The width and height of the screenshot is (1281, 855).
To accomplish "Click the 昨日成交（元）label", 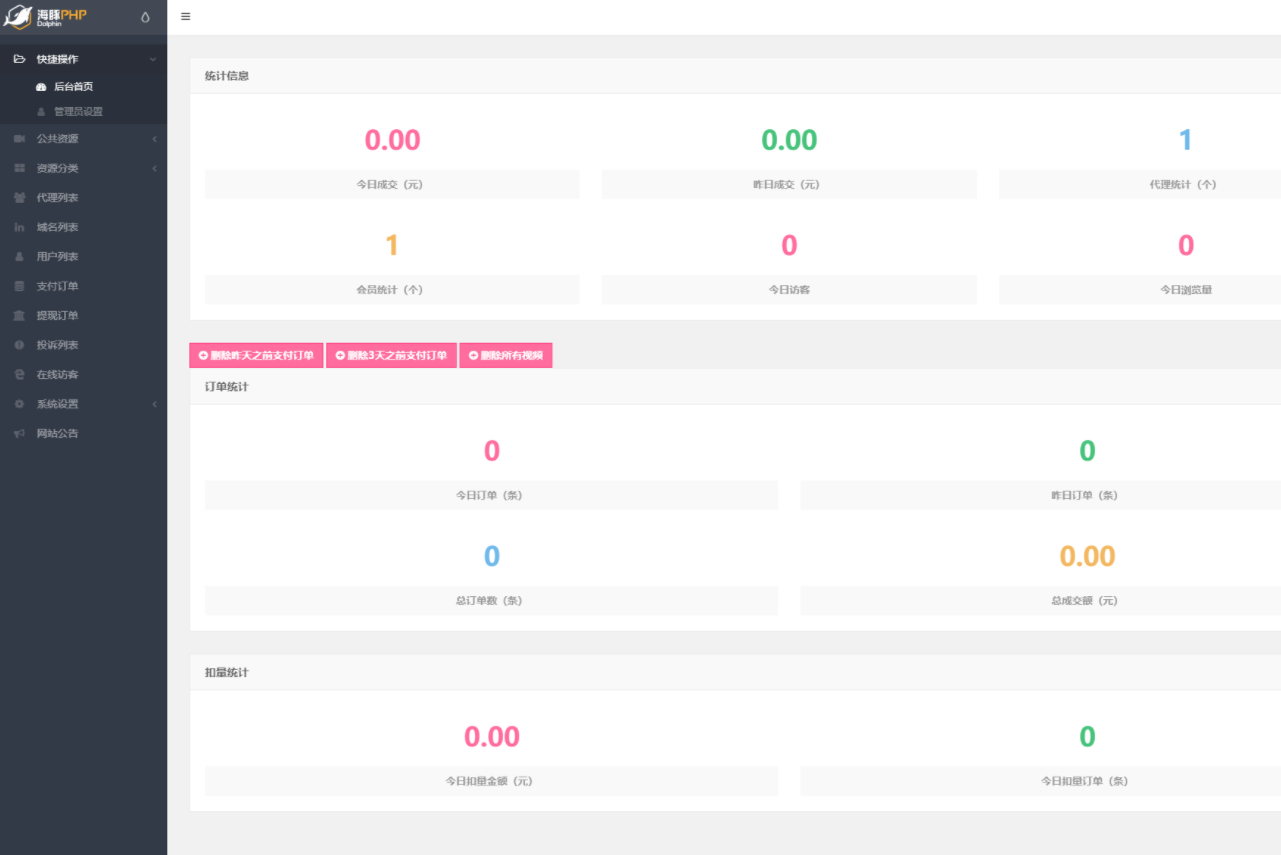I will (x=787, y=185).
